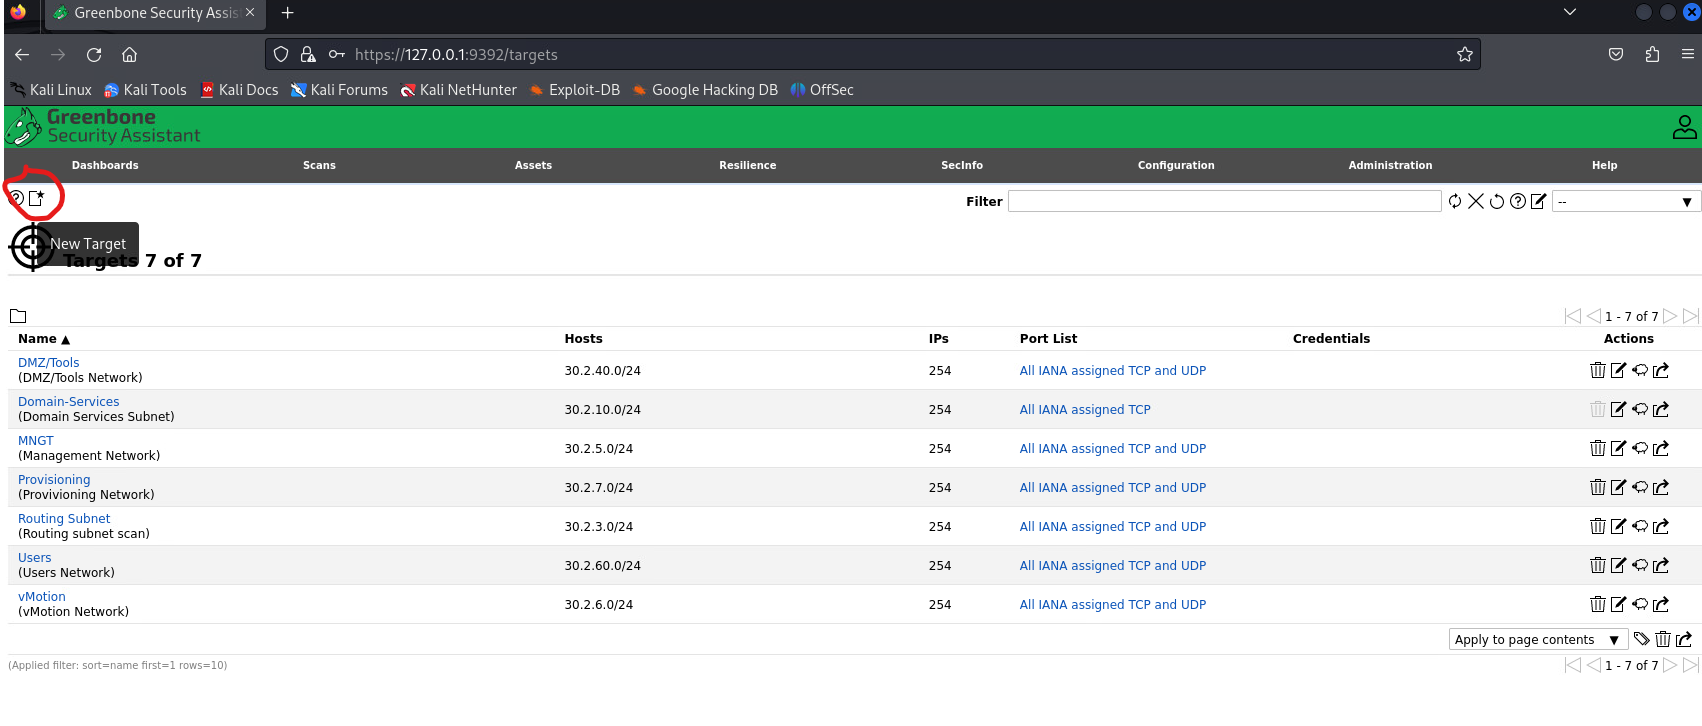Edit filter with pencil icon

(x=1539, y=201)
